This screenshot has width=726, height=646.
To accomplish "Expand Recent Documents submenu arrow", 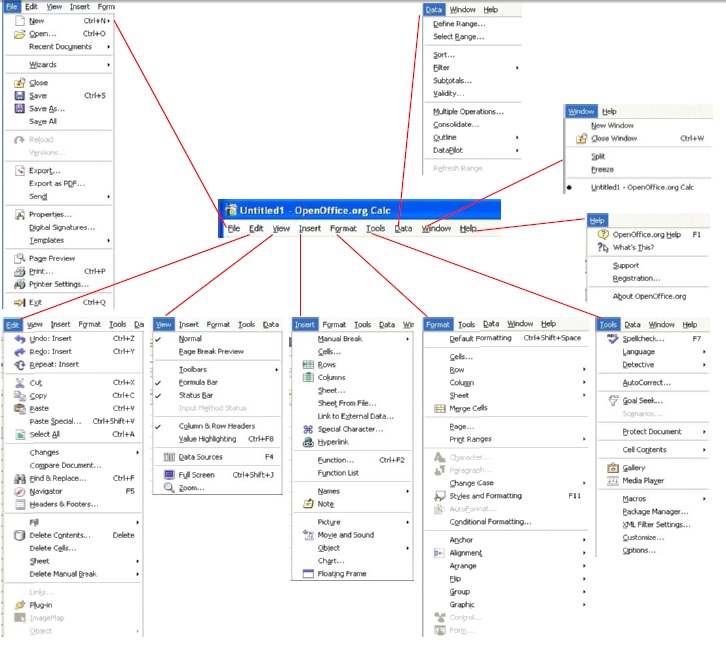I will point(108,47).
